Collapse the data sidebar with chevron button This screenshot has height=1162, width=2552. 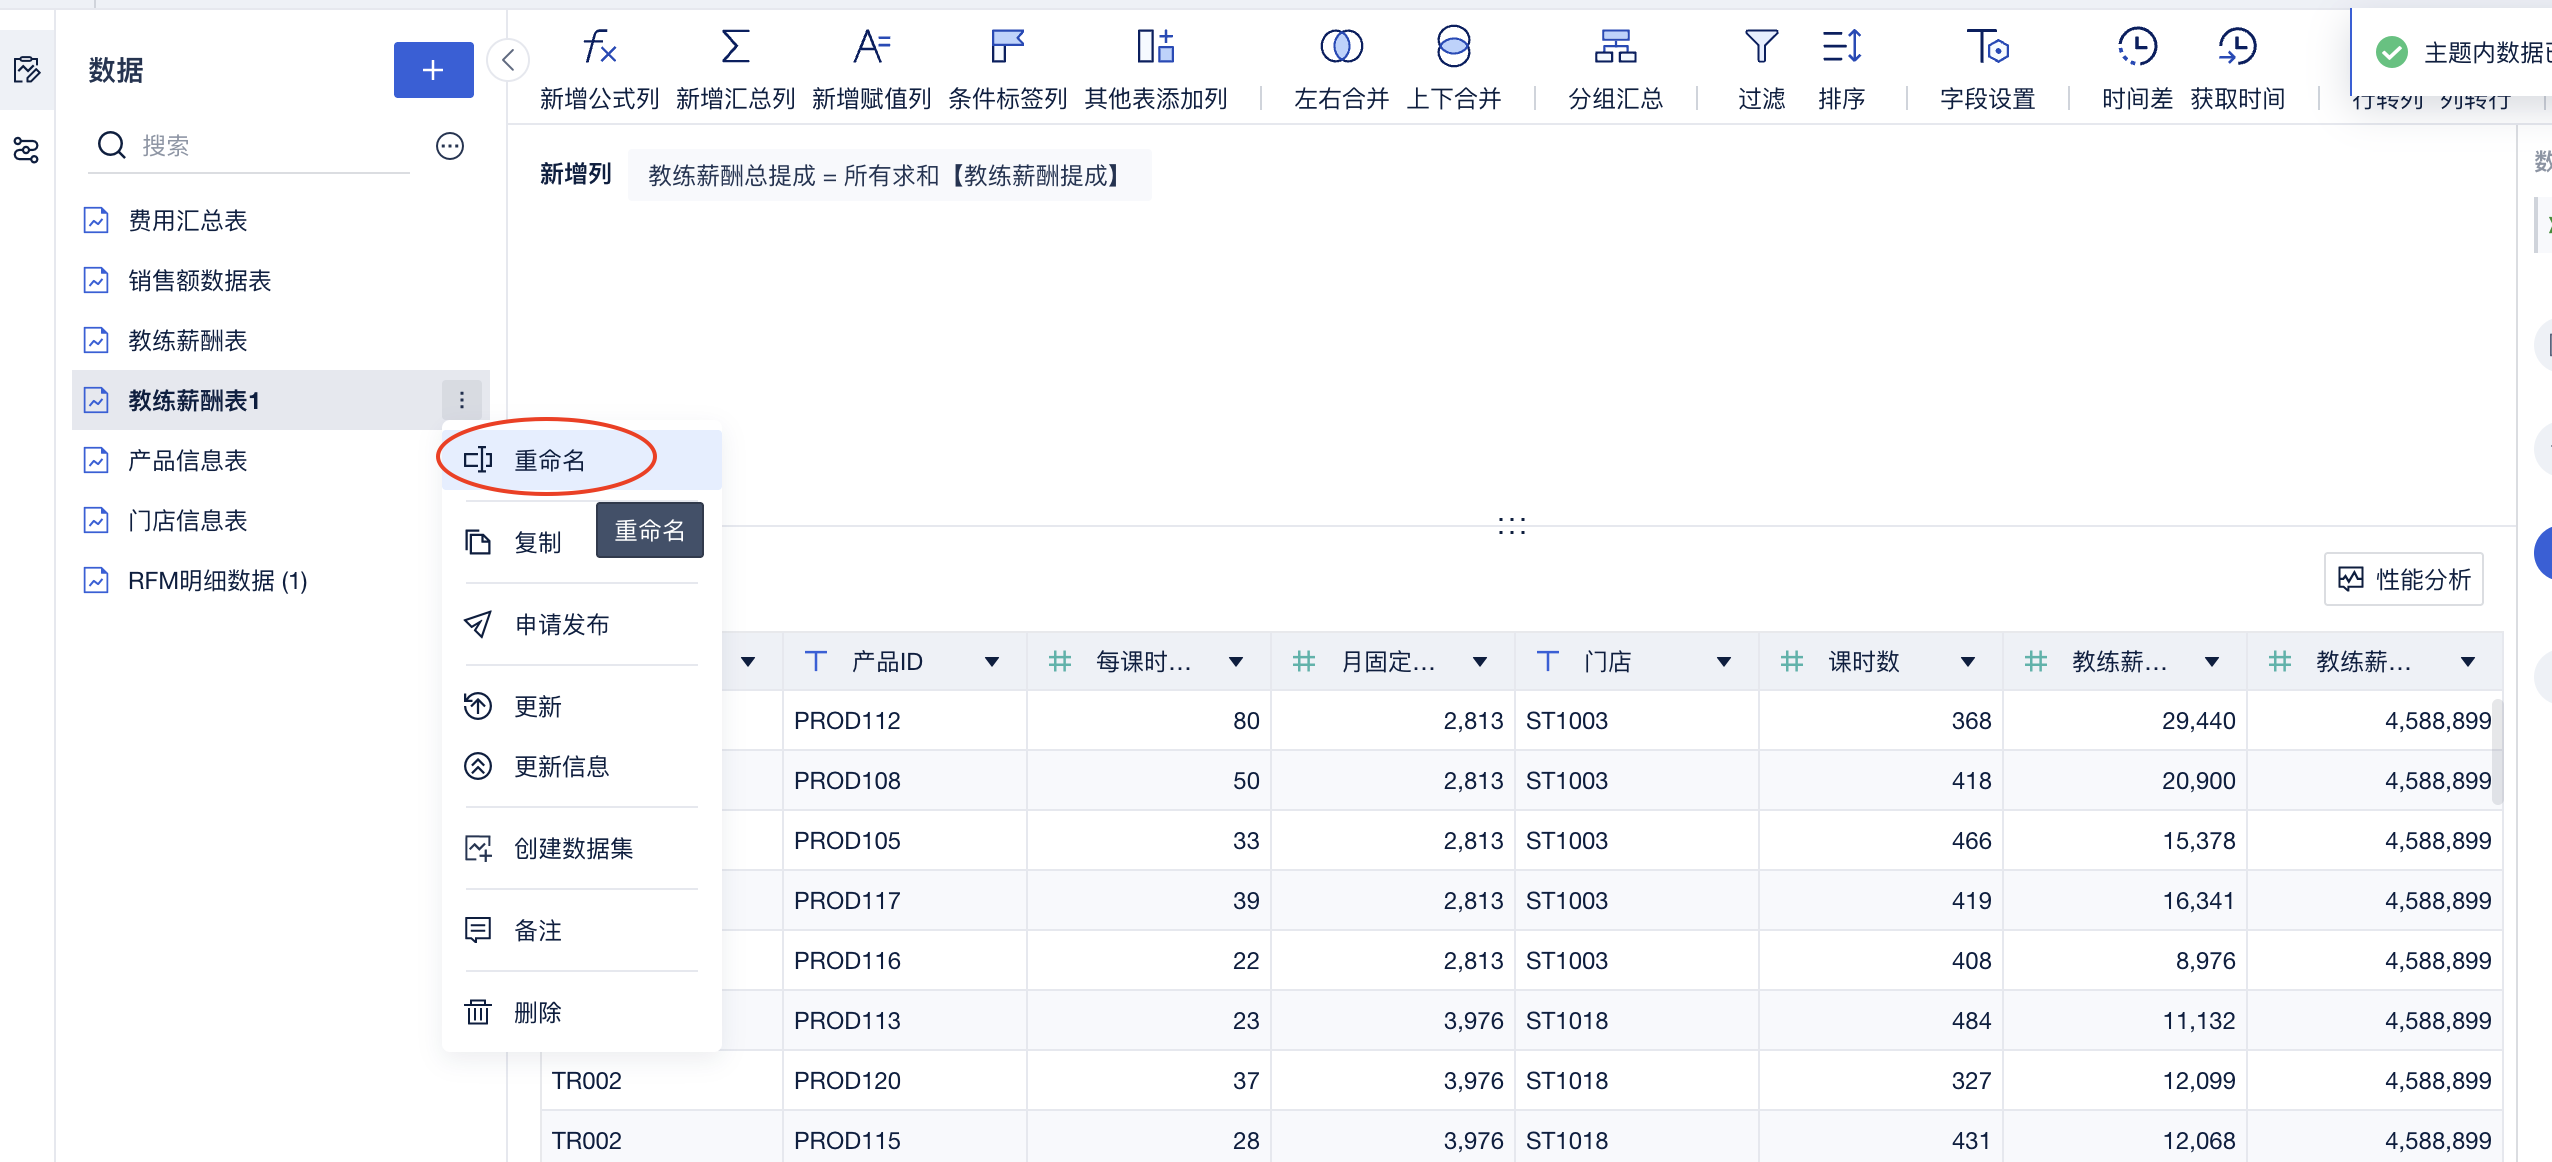pyautogui.click(x=508, y=61)
